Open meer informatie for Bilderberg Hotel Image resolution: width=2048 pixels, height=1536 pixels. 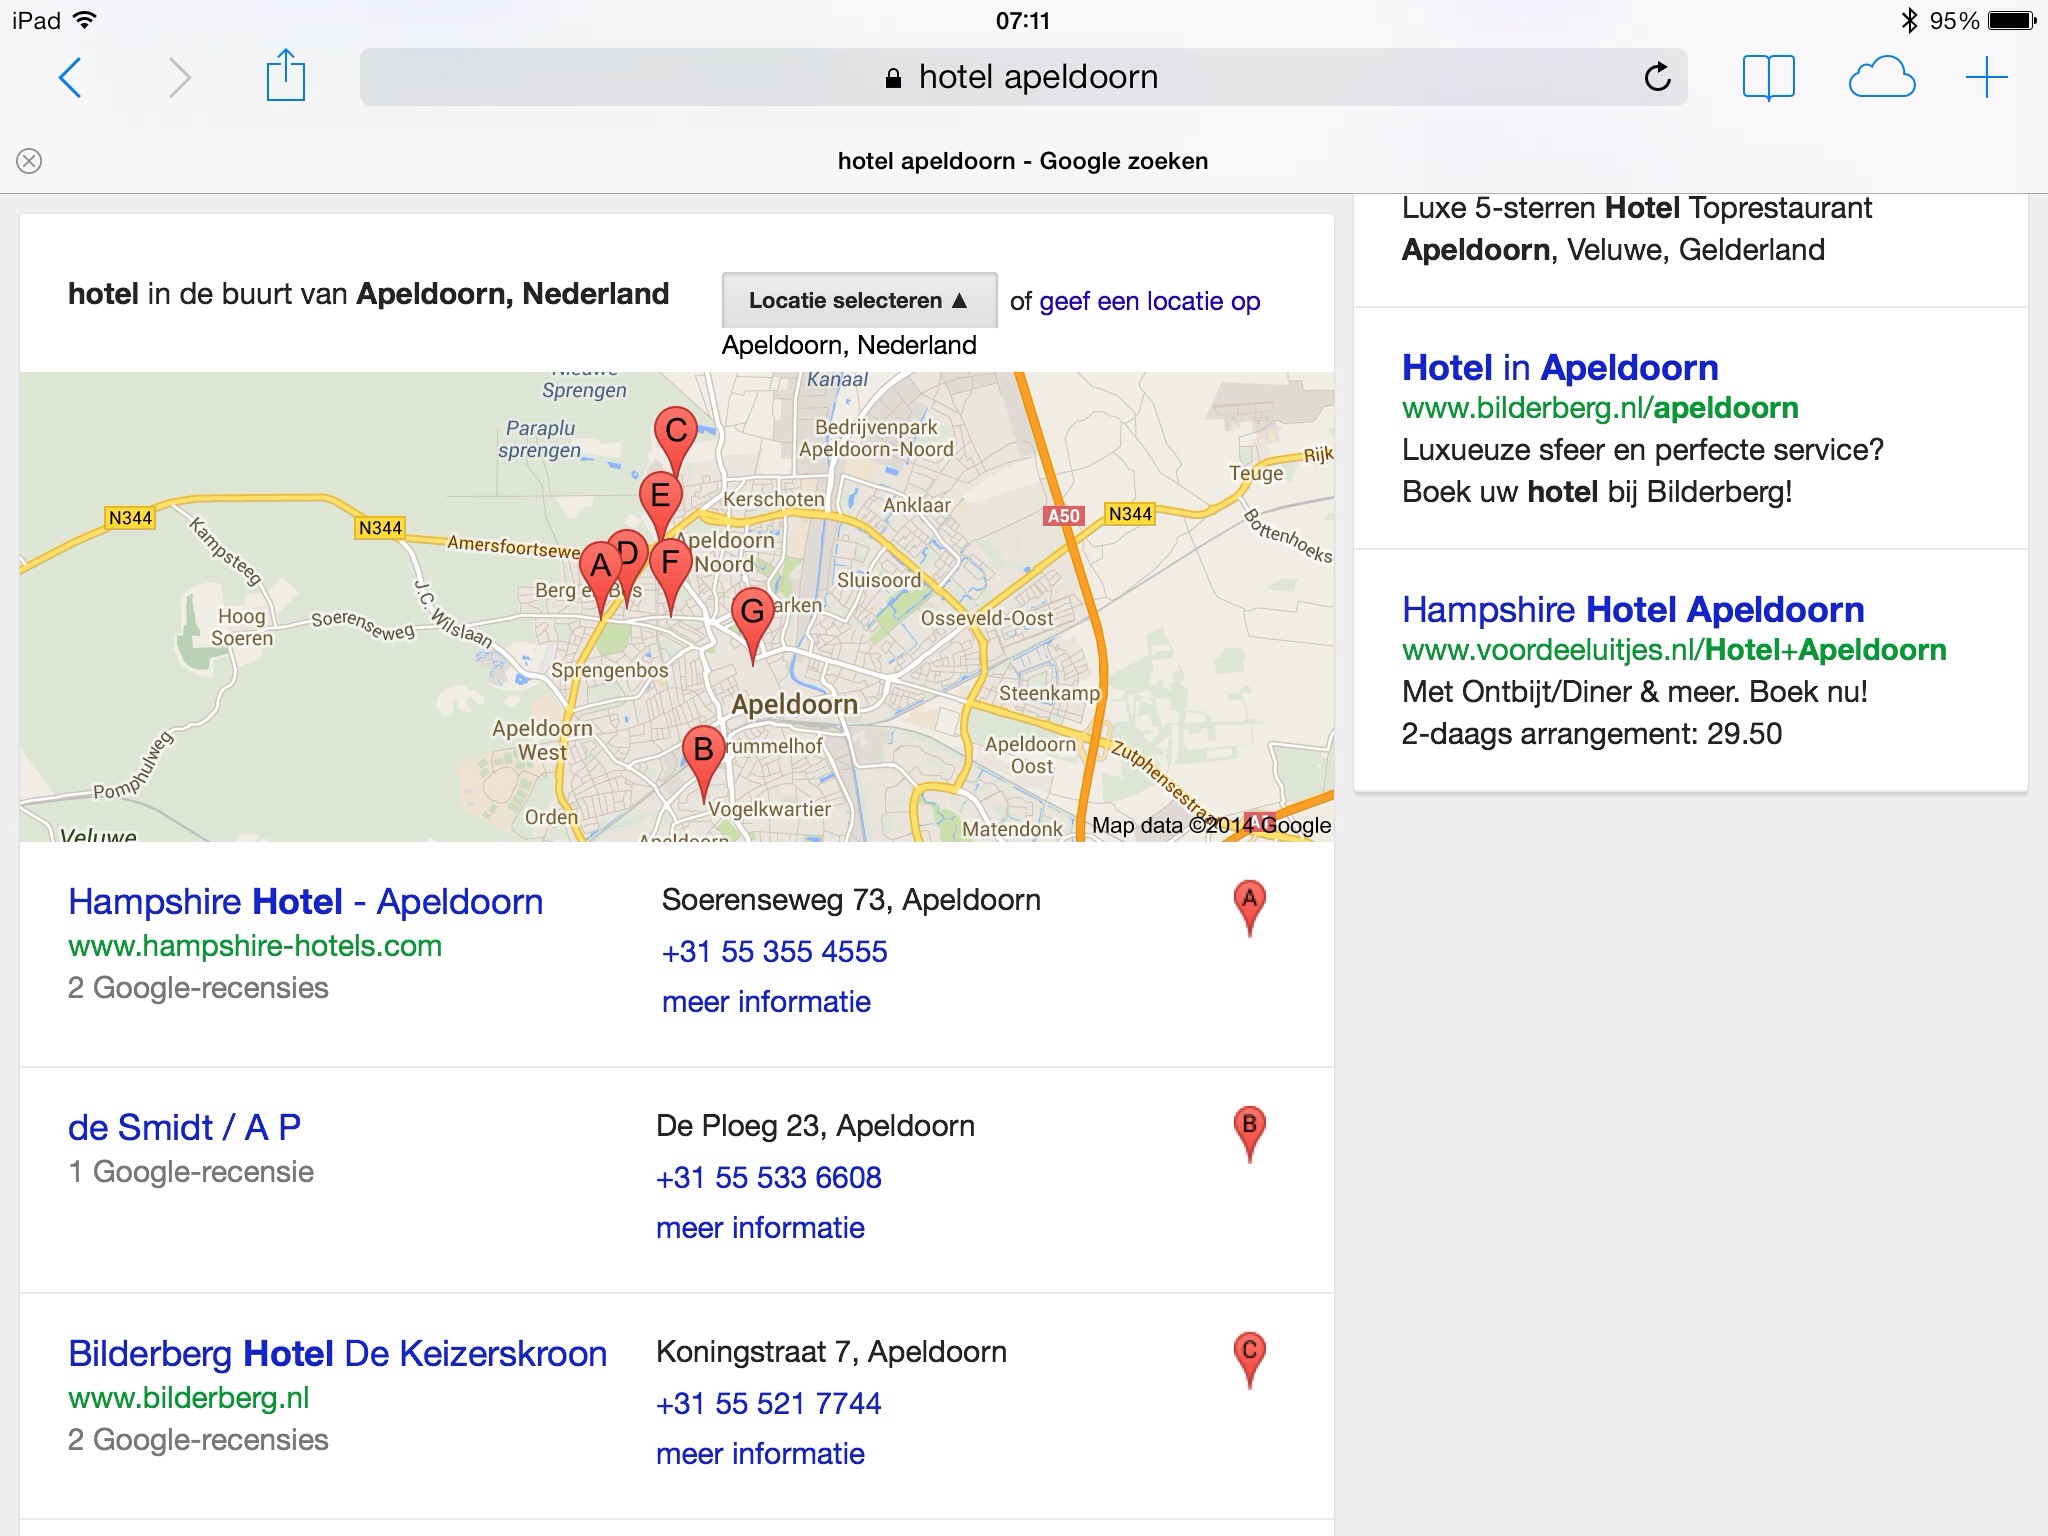760,1453
